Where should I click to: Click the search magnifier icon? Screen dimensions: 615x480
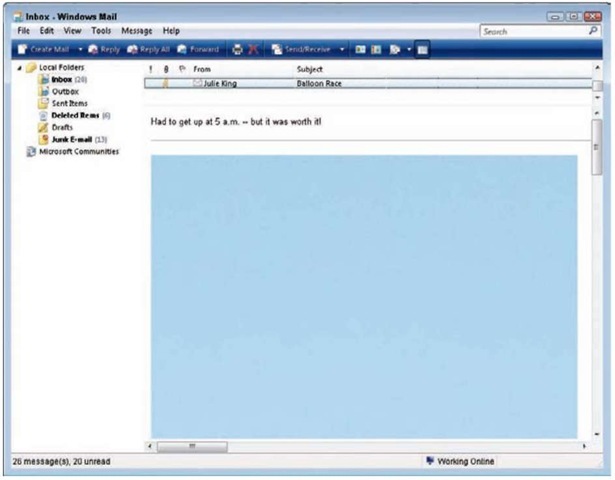click(593, 31)
